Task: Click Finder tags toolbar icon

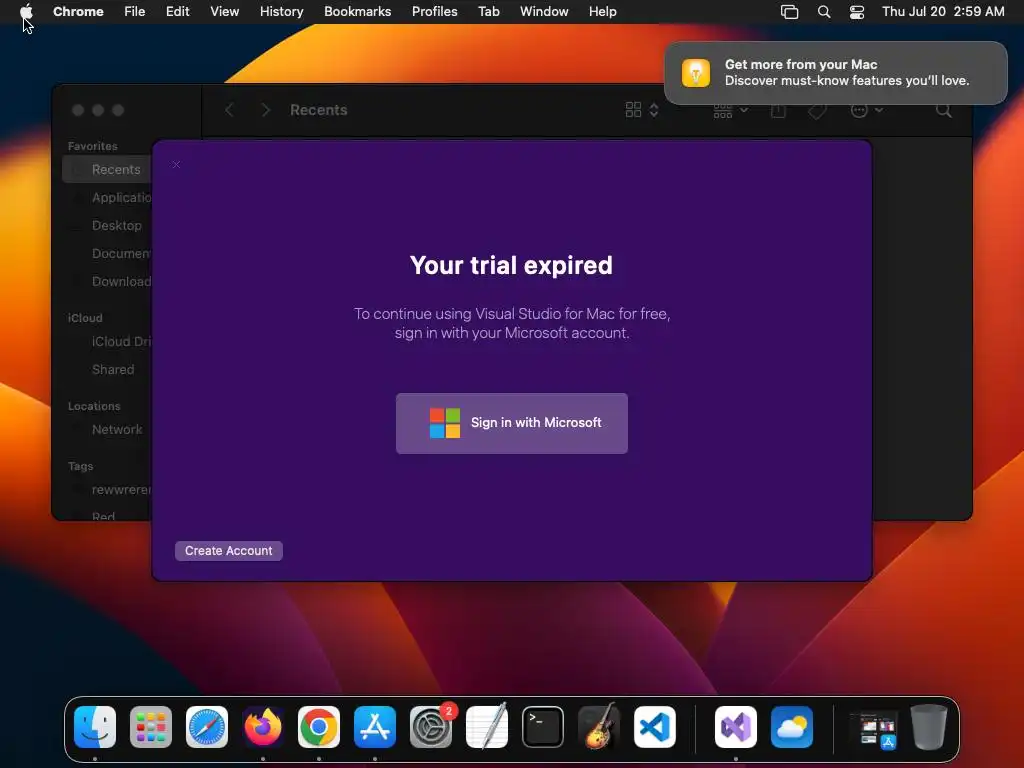Action: pos(817,110)
